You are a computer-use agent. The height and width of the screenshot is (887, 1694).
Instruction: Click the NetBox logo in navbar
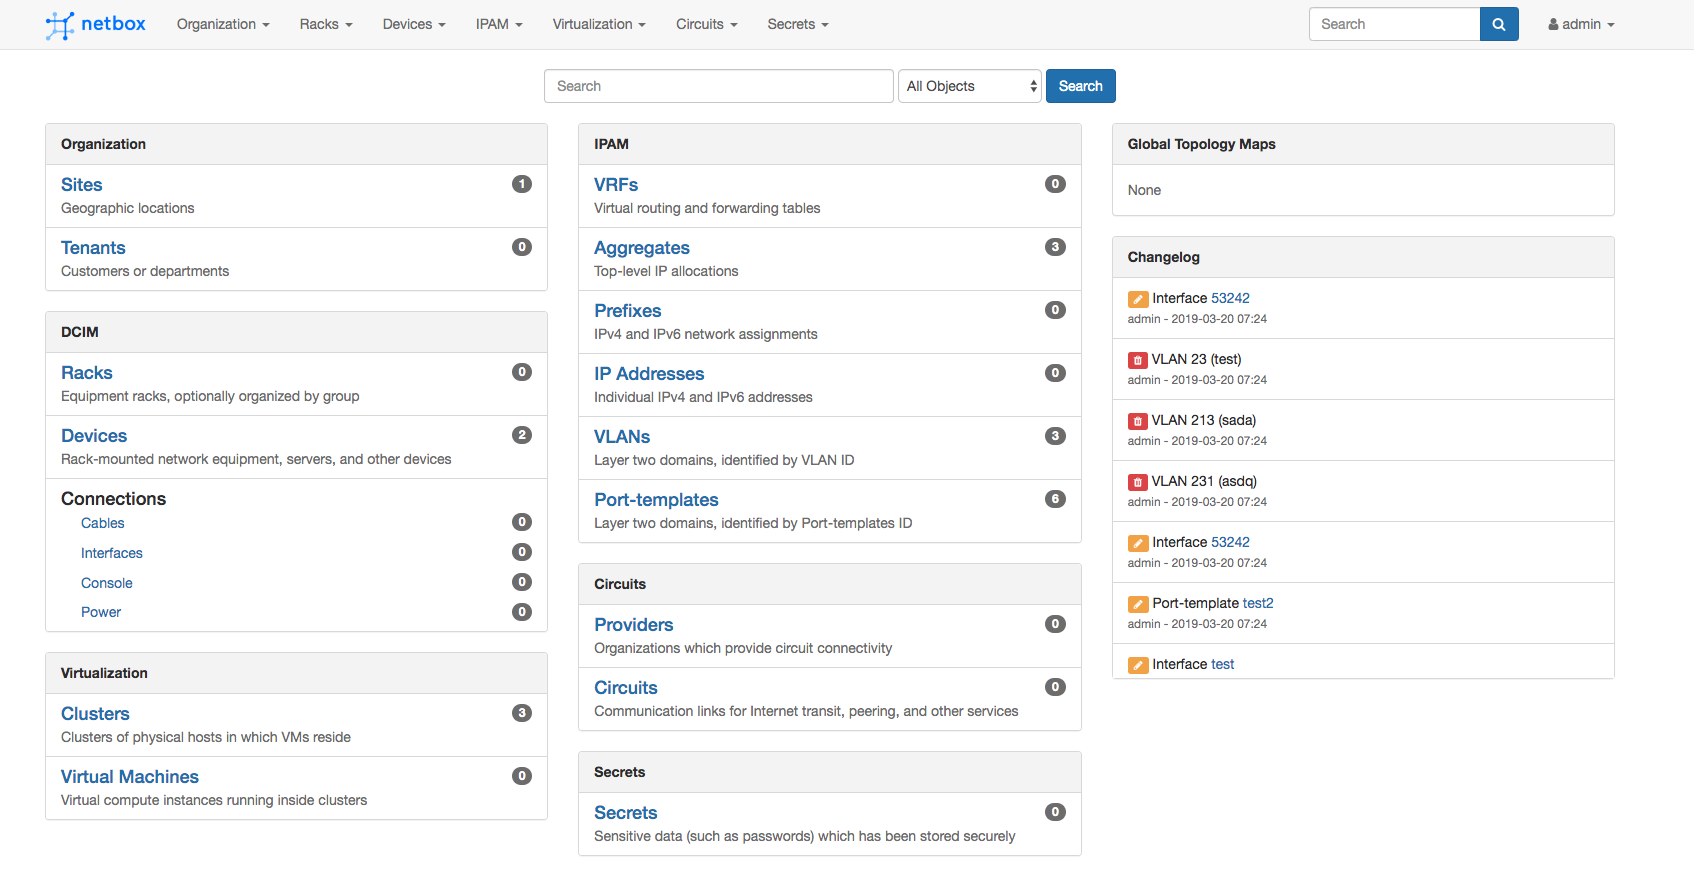click(96, 24)
